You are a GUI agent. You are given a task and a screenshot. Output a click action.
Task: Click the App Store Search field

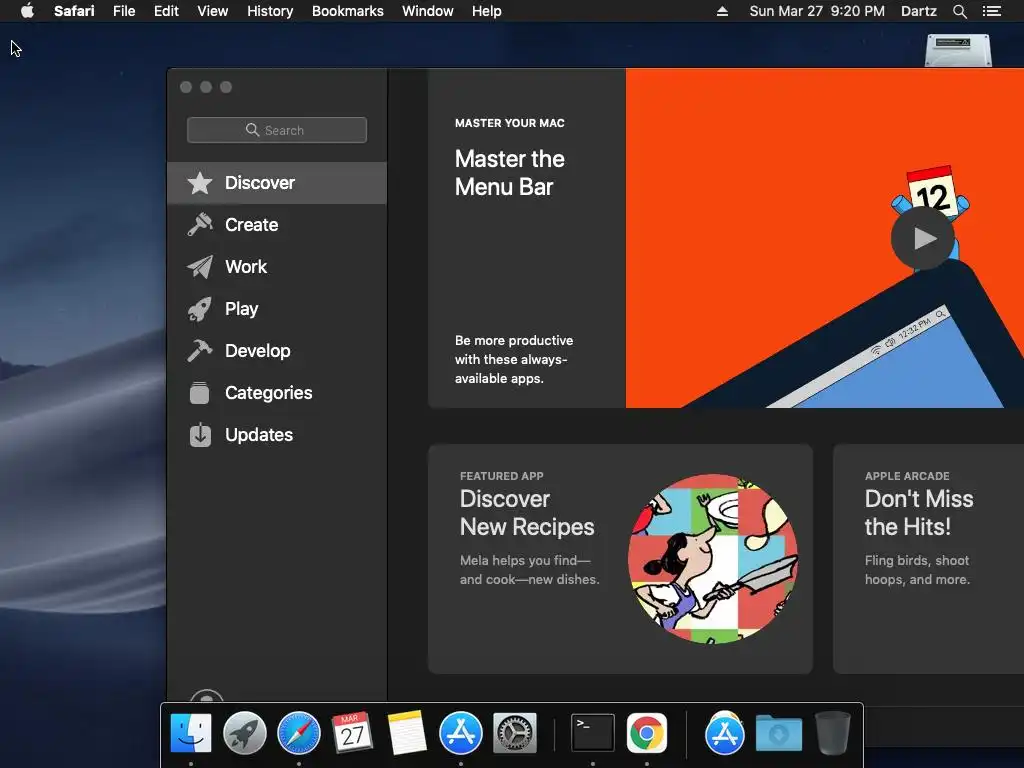coord(277,130)
